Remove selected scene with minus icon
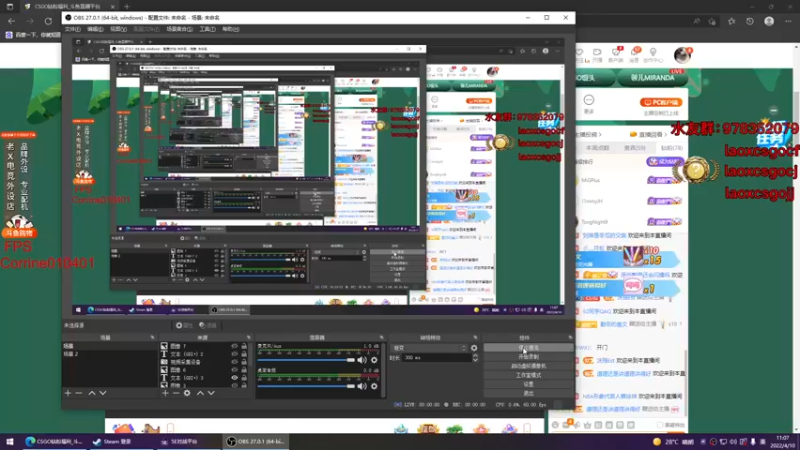The height and width of the screenshot is (450, 800). click(x=79, y=393)
